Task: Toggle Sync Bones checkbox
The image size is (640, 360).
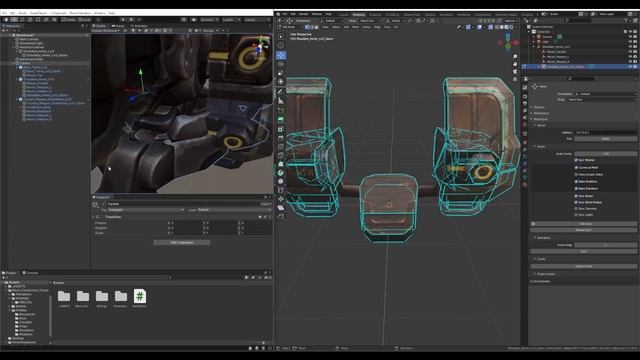Action: click(x=576, y=196)
